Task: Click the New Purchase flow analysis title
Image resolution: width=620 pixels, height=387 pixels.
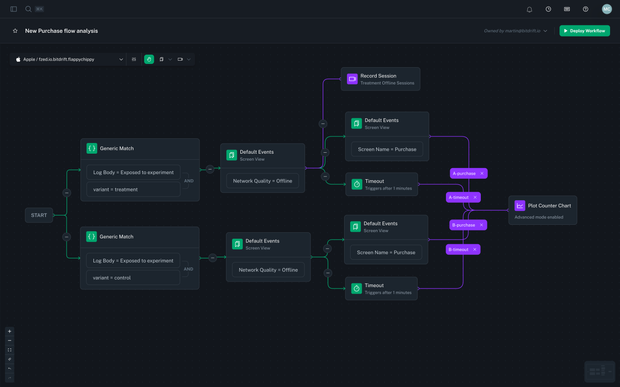Action: 61,31
